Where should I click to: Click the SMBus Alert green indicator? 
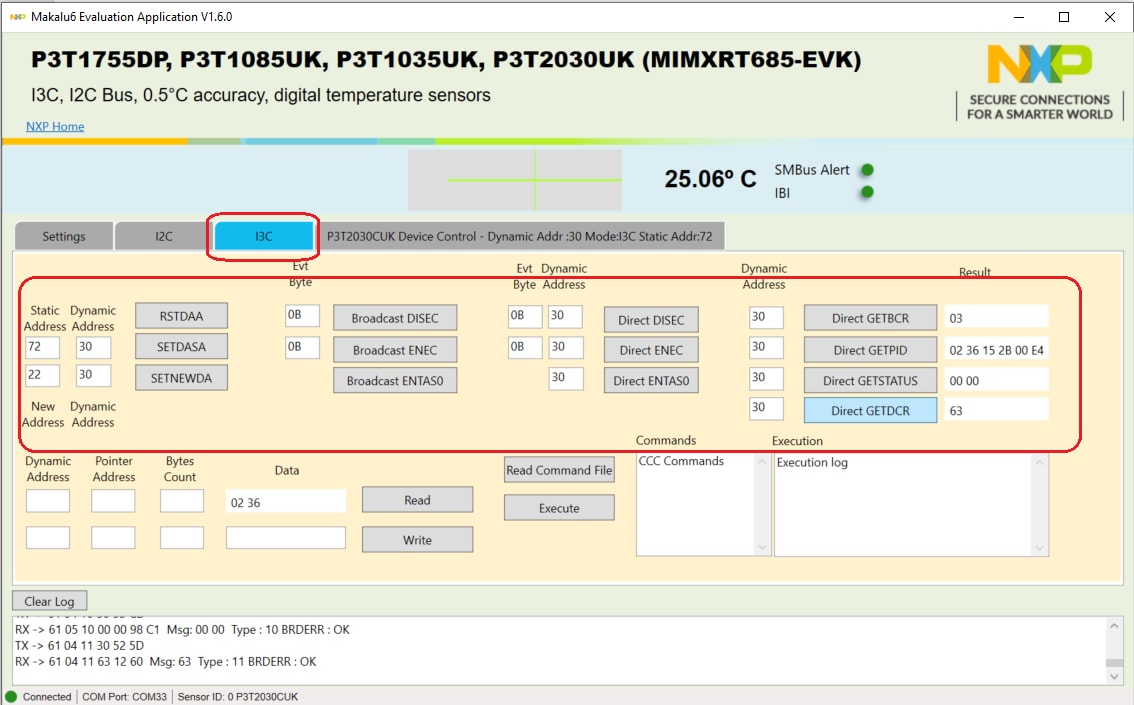[x=867, y=170]
